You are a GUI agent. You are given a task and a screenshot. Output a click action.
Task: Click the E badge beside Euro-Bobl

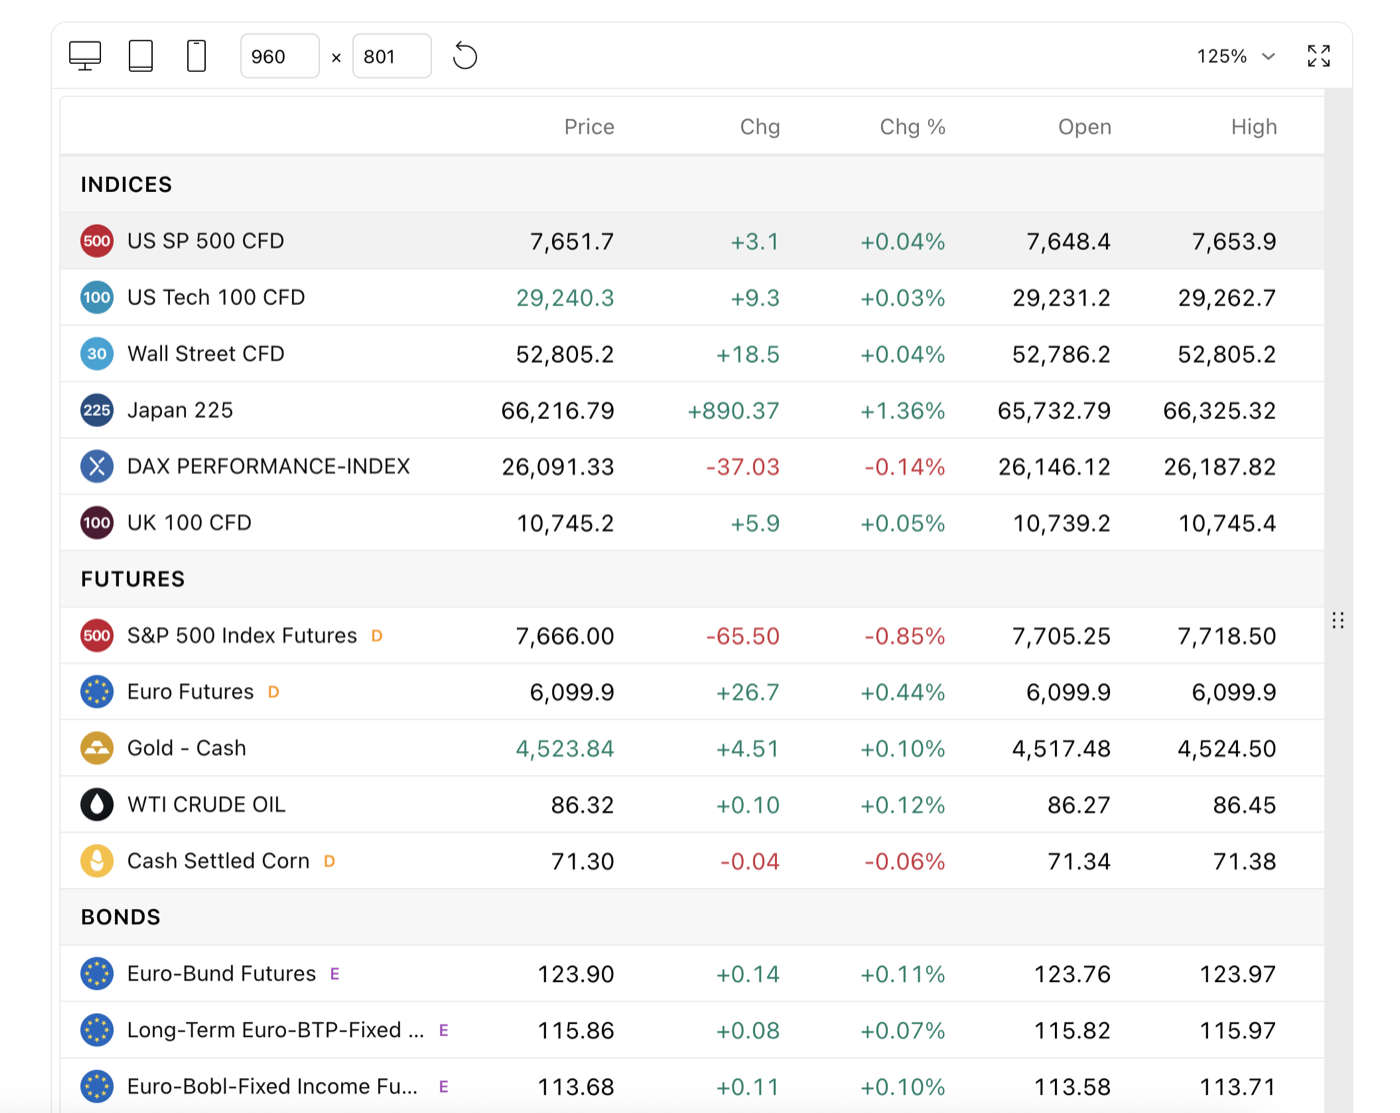(x=444, y=1087)
